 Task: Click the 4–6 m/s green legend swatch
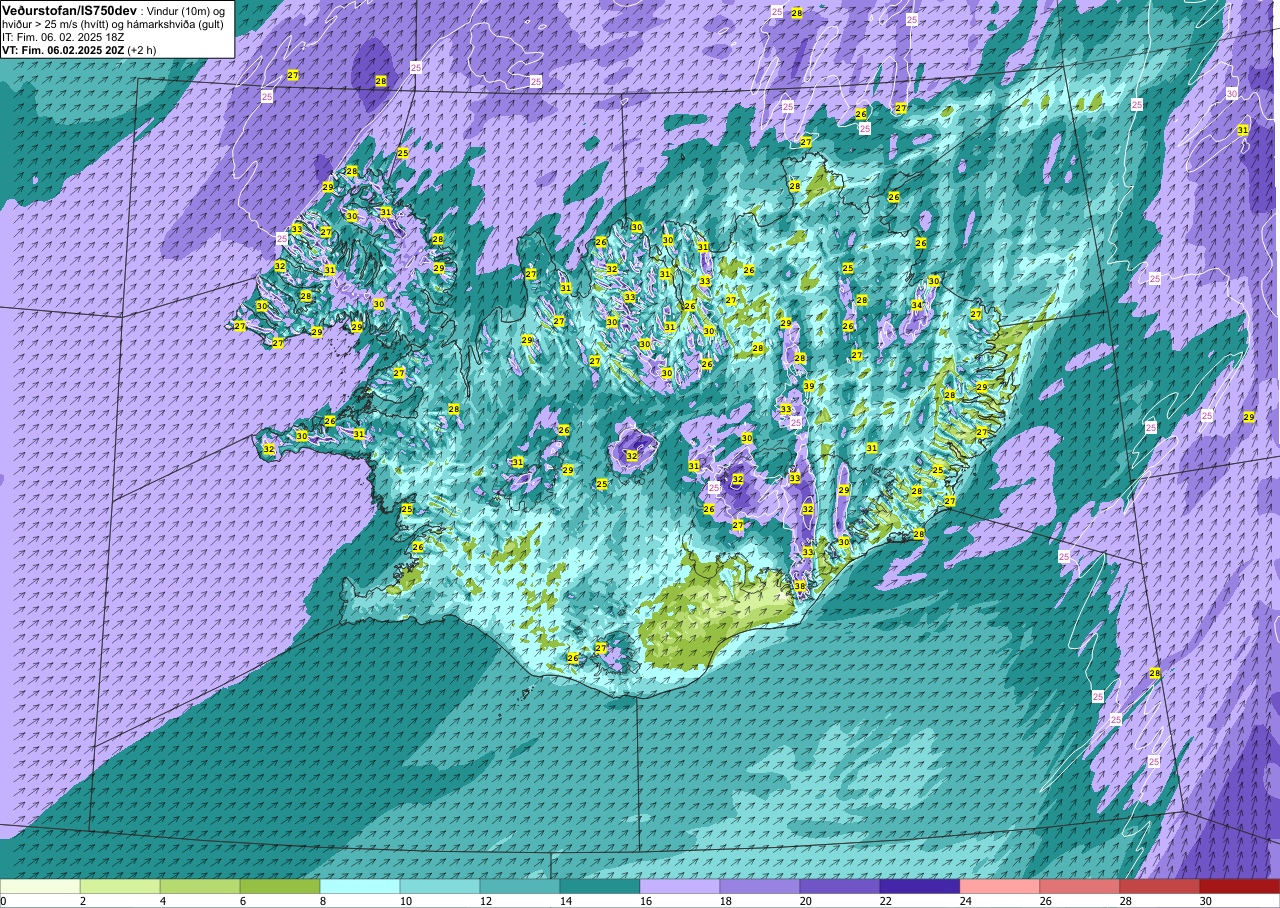[x=200, y=886]
